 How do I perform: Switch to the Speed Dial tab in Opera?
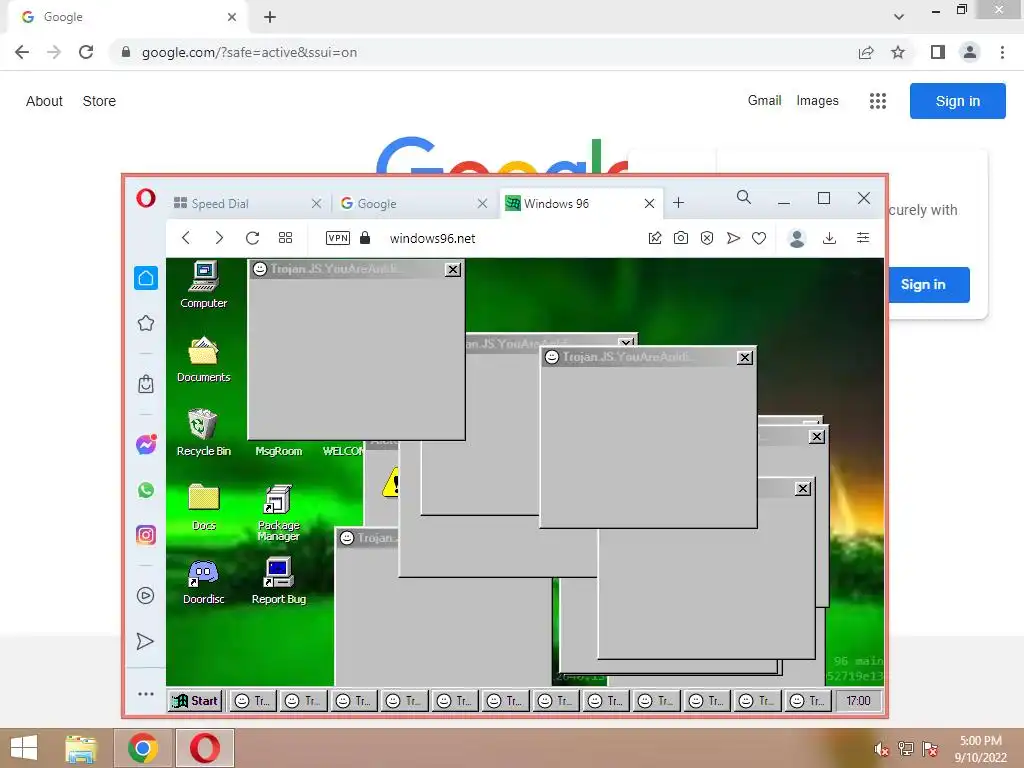tap(248, 204)
